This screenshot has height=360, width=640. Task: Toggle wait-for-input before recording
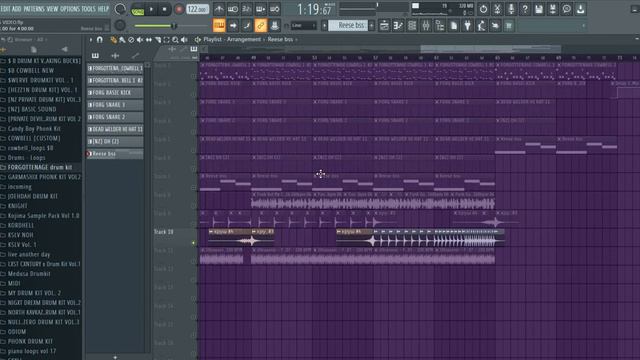(x=233, y=9)
